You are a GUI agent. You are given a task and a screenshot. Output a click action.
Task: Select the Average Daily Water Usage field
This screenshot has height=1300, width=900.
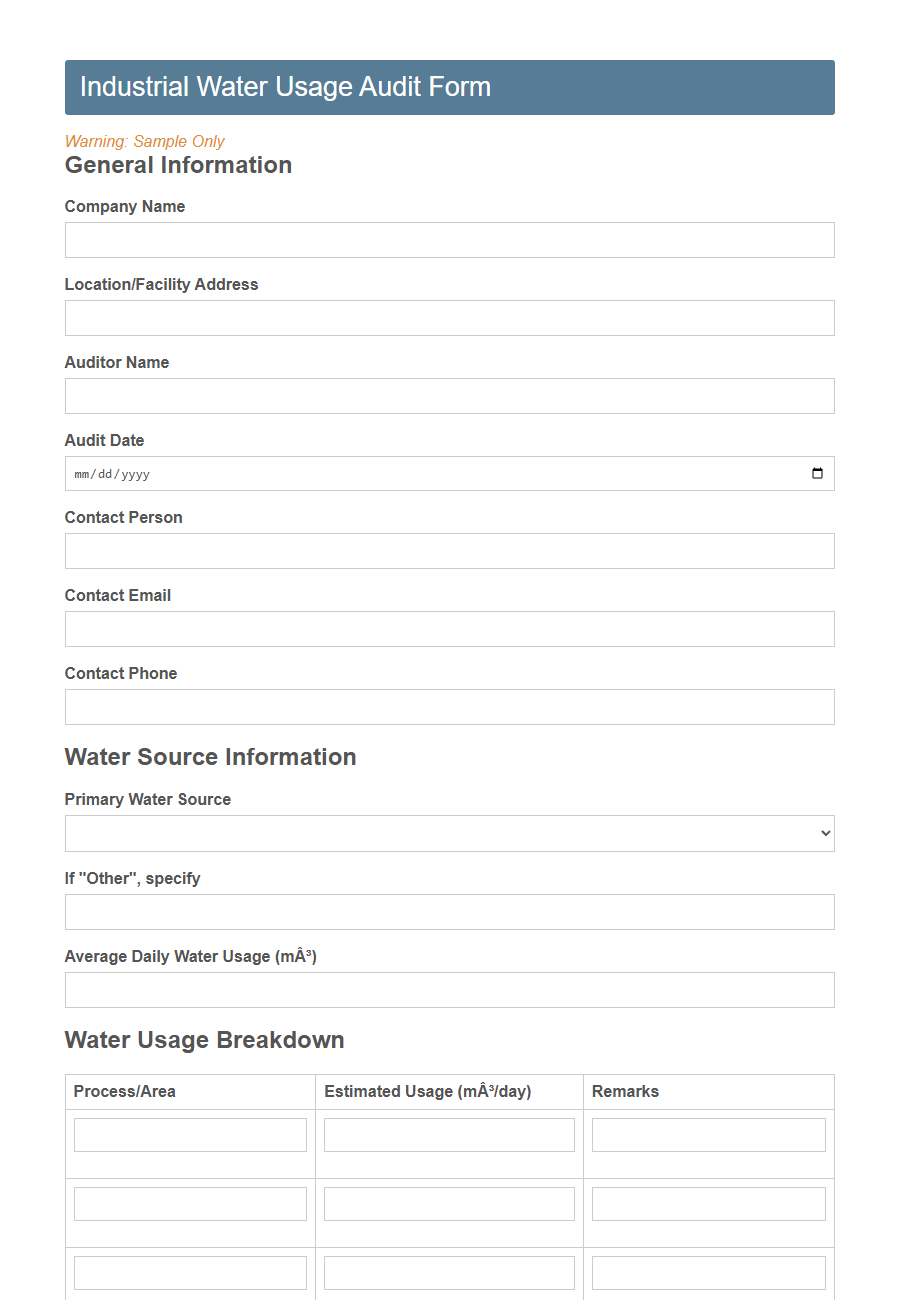[449, 990]
